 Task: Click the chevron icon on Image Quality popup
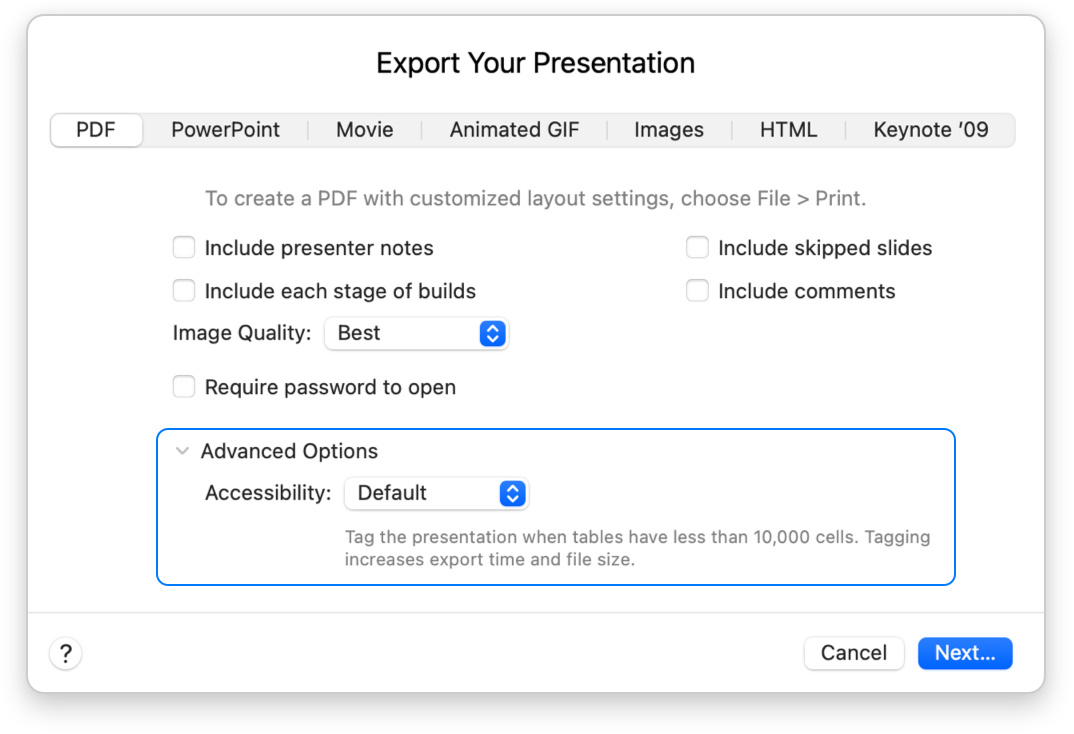(491, 333)
